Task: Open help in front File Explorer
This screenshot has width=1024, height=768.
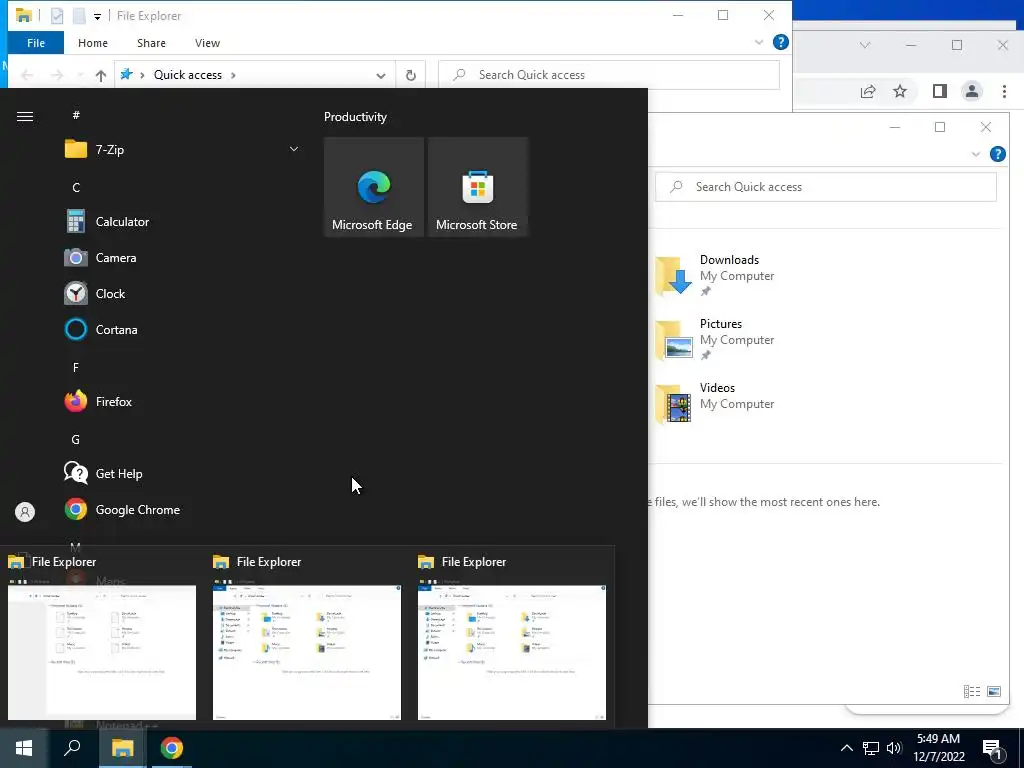Action: pos(780,42)
